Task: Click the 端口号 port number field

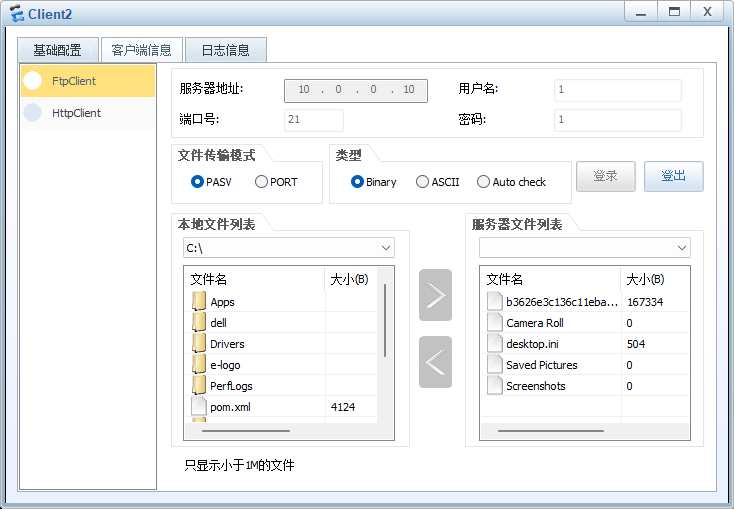Action: (x=314, y=120)
